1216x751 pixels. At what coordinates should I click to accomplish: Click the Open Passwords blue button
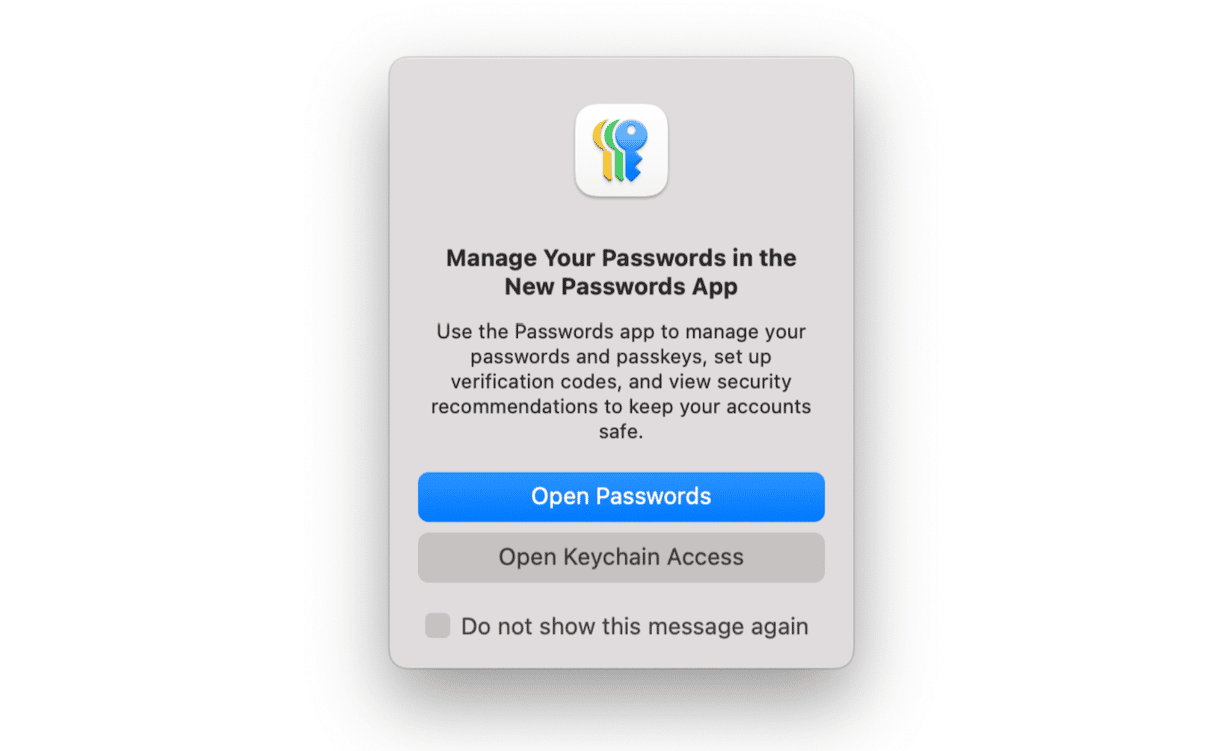click(x=621, y=497)
